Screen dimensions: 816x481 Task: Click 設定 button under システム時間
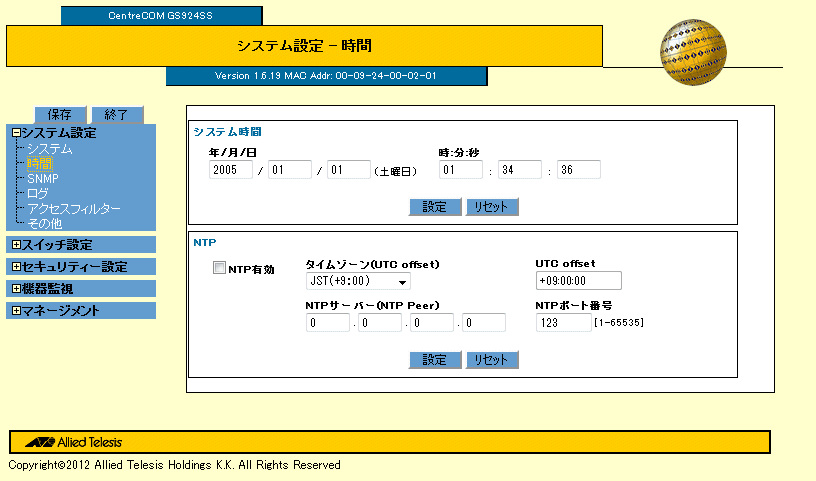[x=434, y=207]
